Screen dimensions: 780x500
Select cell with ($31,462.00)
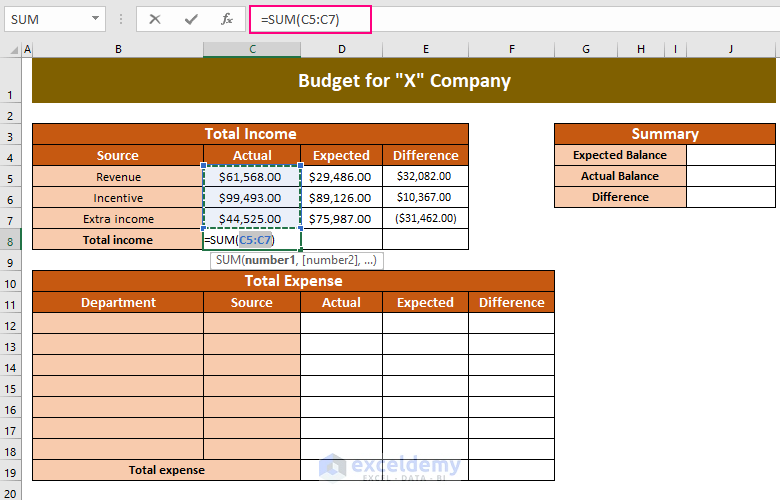(x=425, y=218)
